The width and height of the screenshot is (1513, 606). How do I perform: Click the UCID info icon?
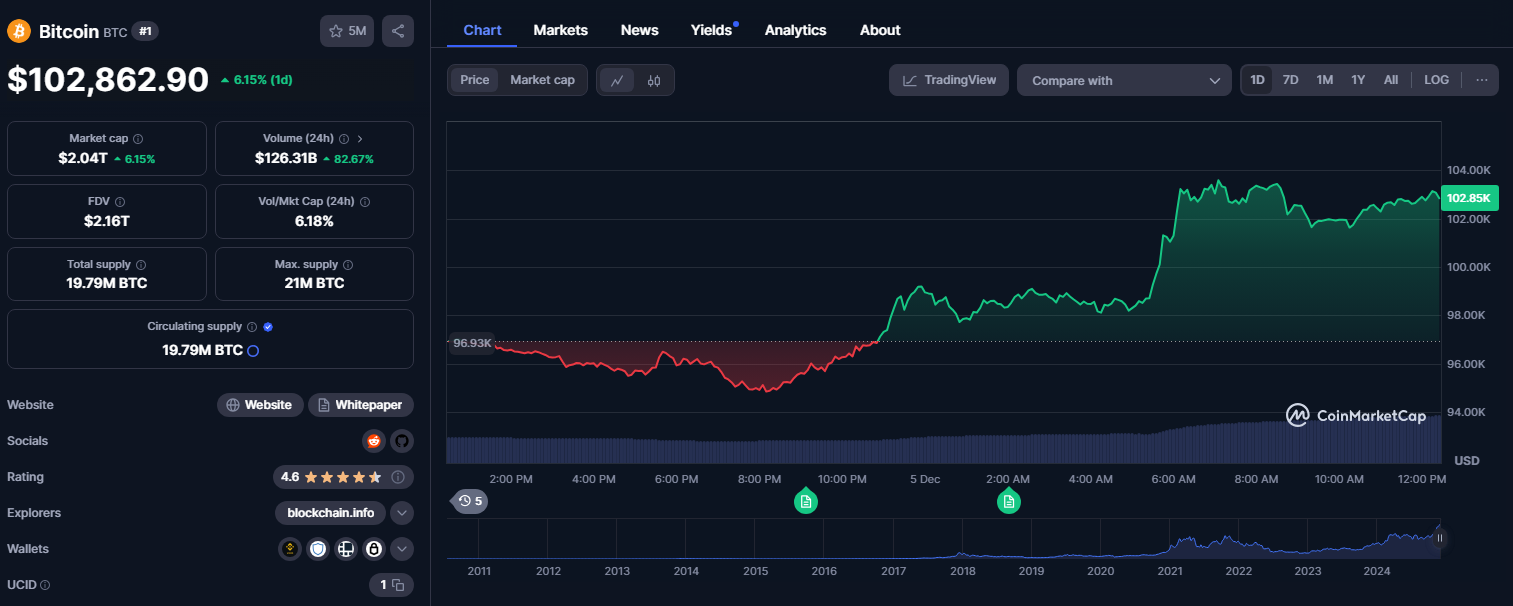[x=45, y=585]
